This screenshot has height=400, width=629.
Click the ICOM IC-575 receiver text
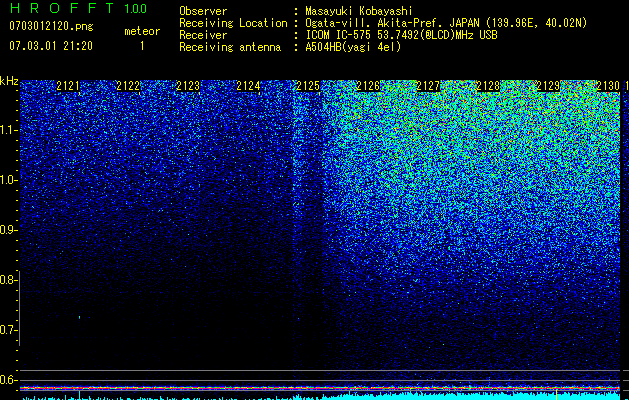[401, 35]
